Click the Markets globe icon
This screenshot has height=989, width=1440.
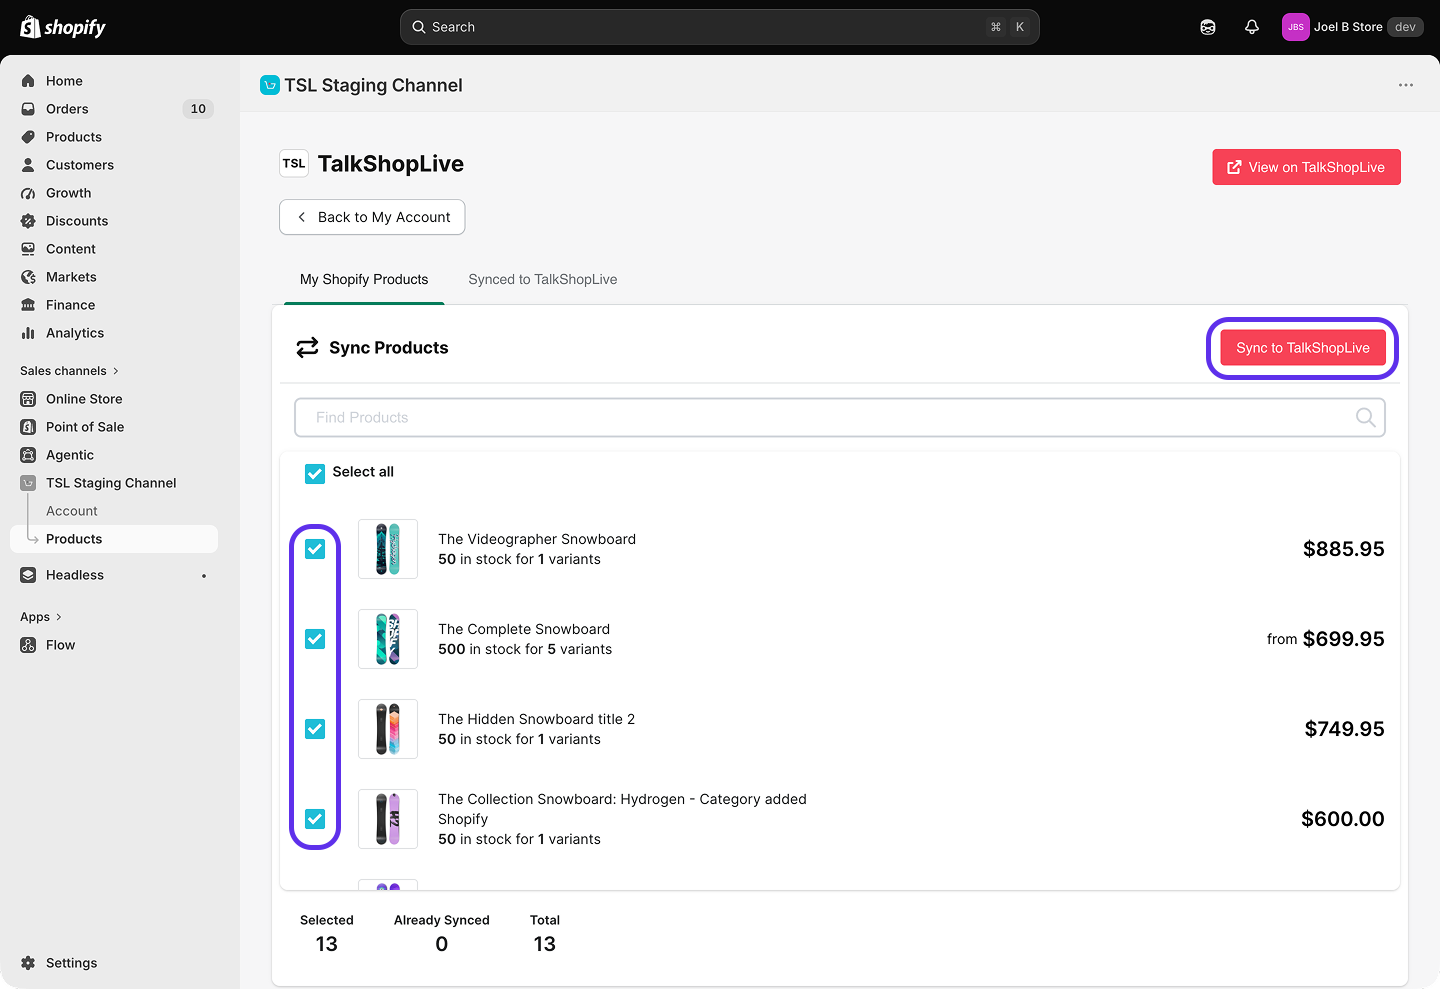[28, 277]
